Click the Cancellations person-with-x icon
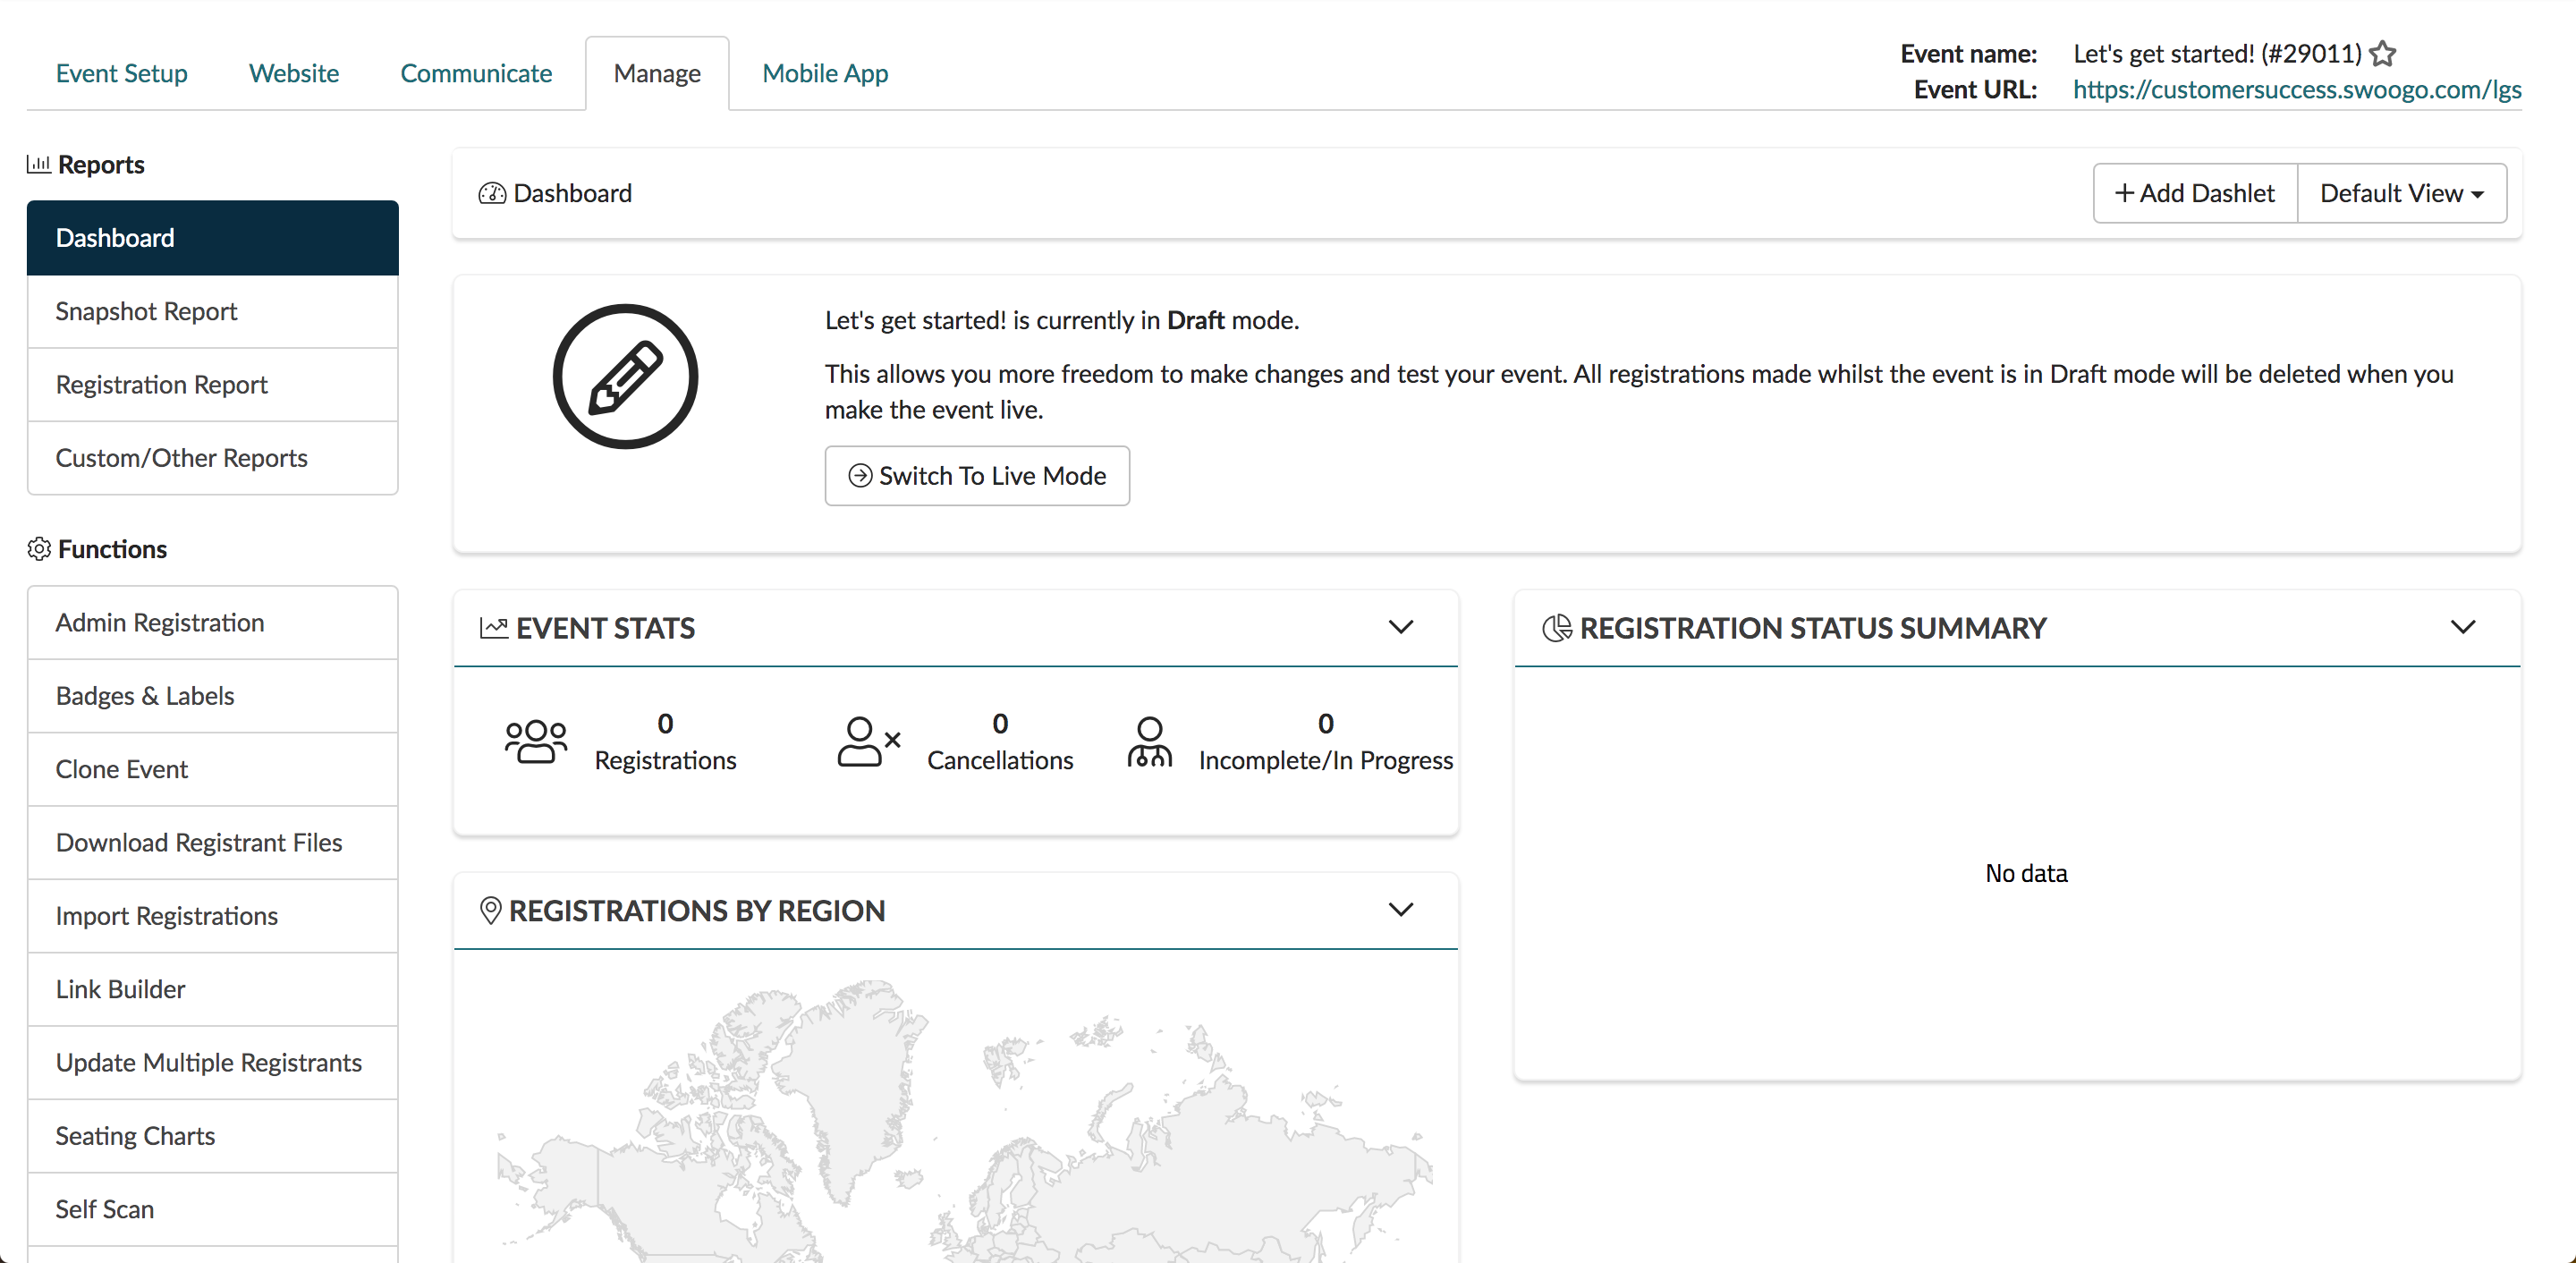The width and height of the screenshot is (2576, 1263). (x=868, y=742)
